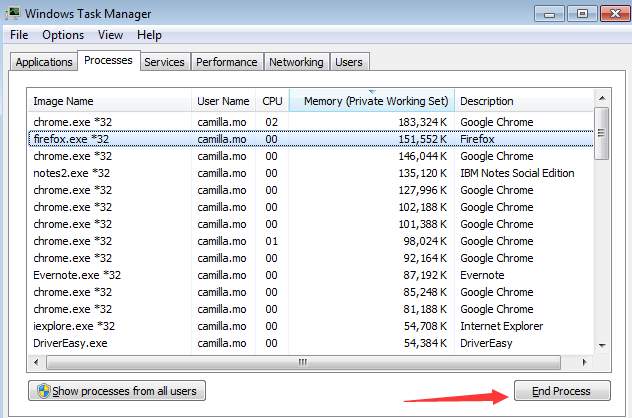
Task: Click the Firefox description cell
Action: [477, 139]
